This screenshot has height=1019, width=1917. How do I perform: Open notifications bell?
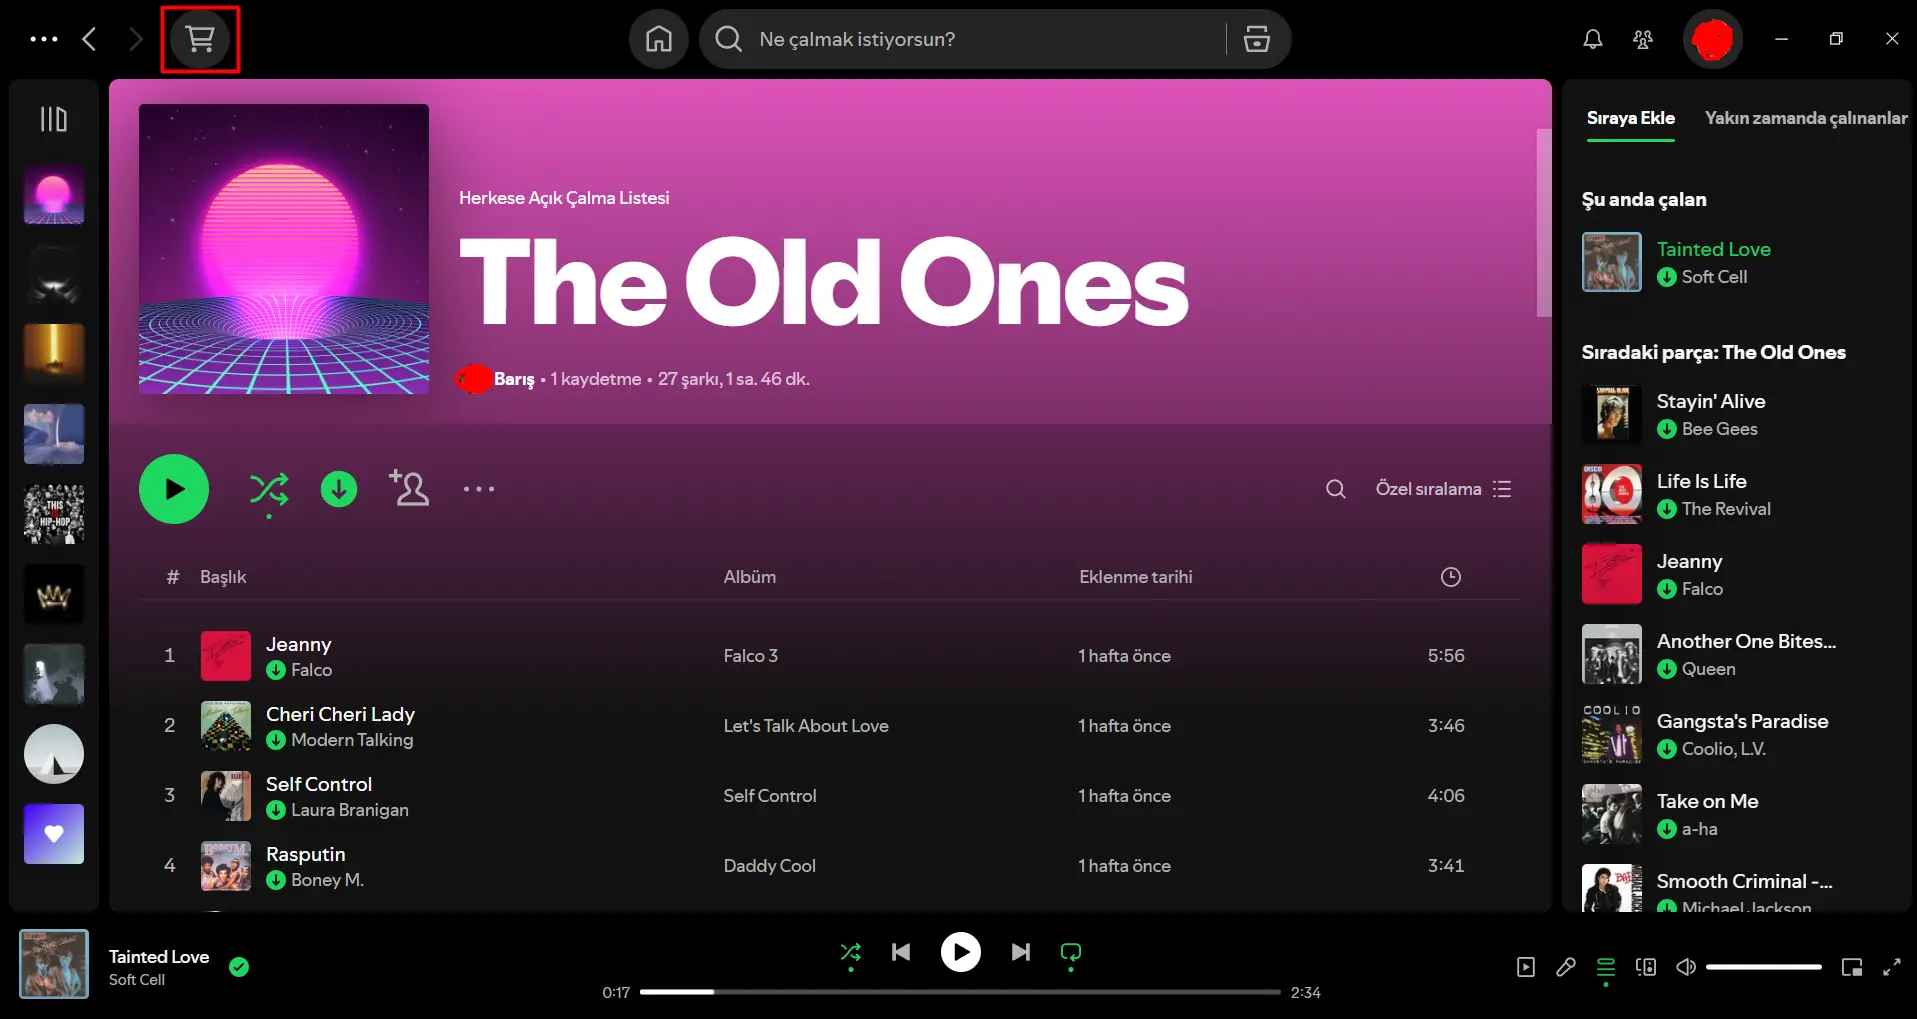tap(1593, 39)
